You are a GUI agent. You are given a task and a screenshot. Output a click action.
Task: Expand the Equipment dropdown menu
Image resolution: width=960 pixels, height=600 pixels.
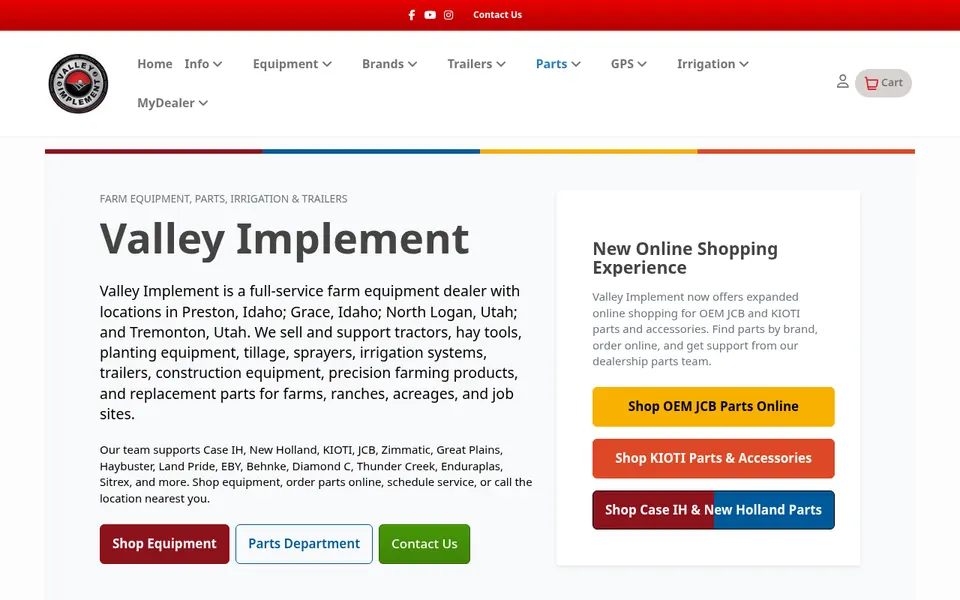[x=292, y=64]
